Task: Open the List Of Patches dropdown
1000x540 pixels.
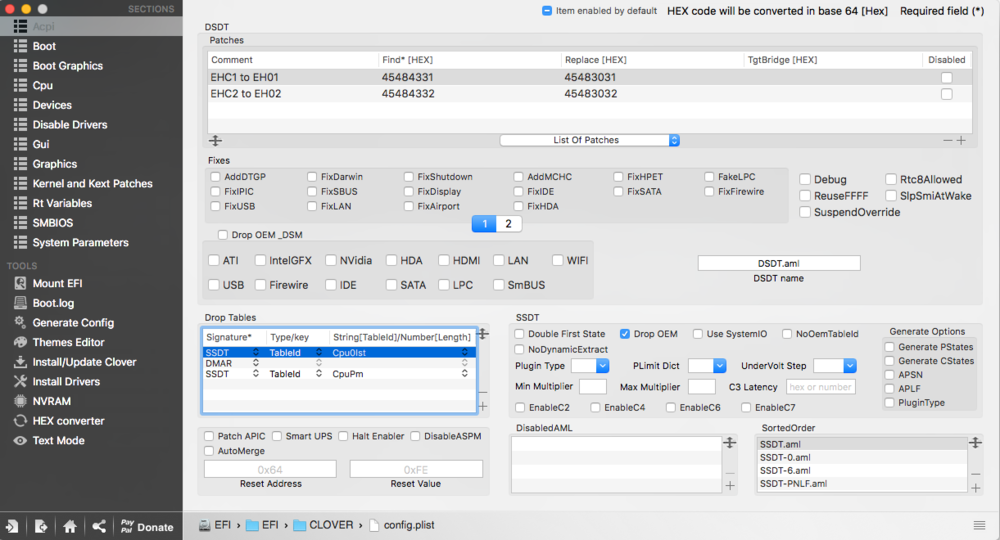Action: tap(589, 140)
